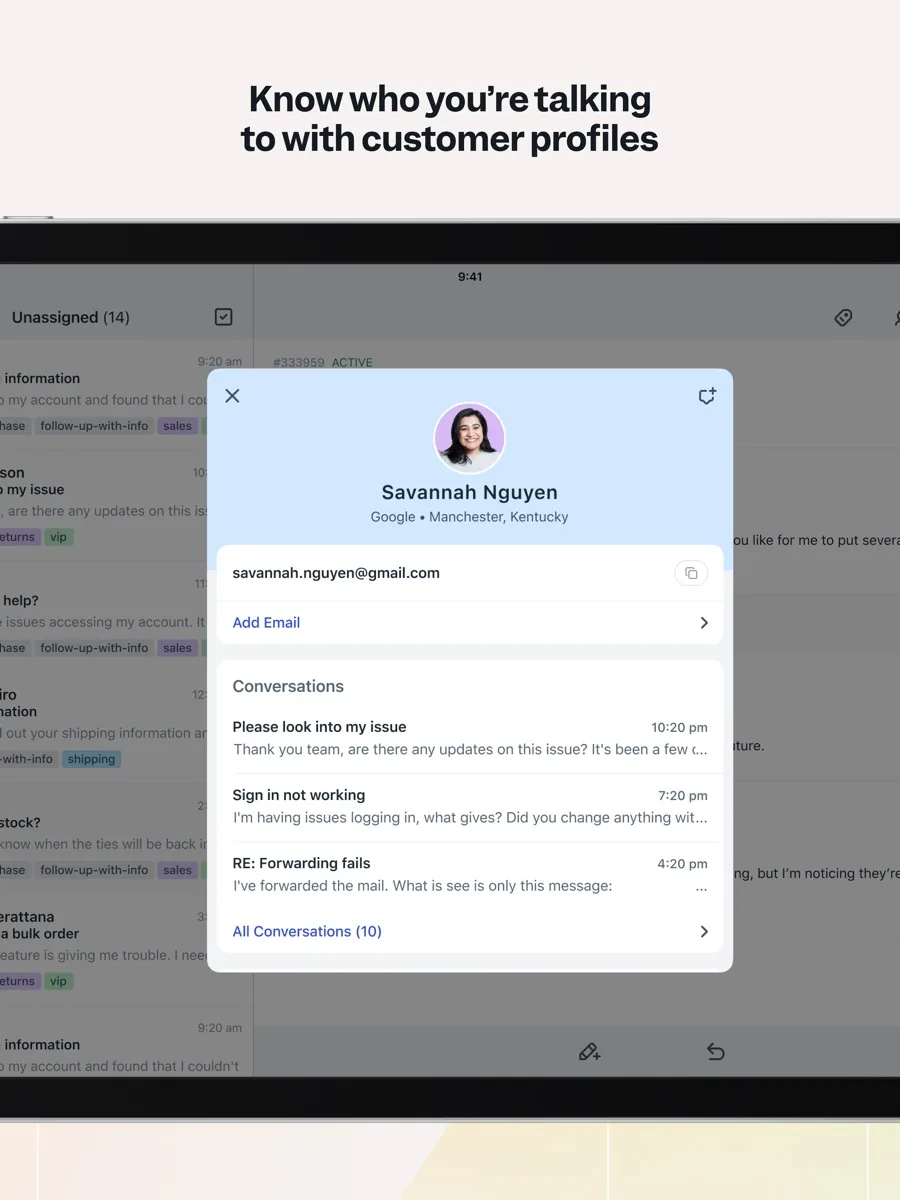Viewport: 900px width, 1200px height.
Task: Close the customer profile popup
Action: pos(232,396)
